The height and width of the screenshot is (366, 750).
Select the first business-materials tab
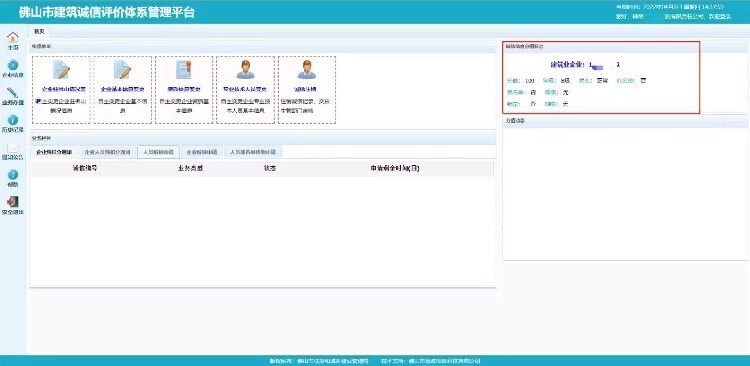click(x=54, y=152)
